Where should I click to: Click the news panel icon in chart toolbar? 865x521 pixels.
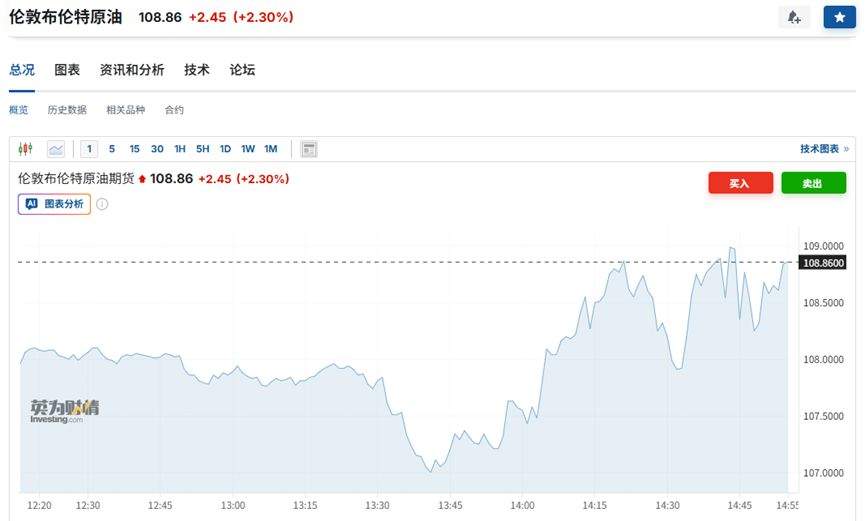tap(309, 149)
